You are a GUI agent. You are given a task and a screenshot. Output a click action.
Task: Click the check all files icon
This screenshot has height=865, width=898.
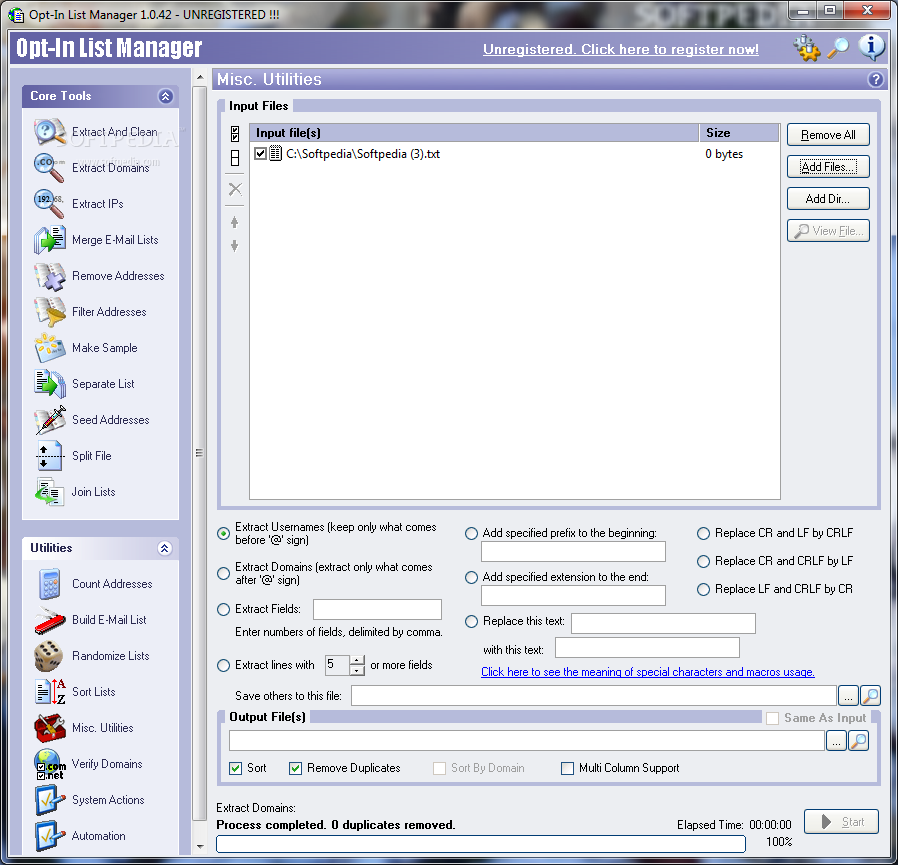click(x=235, y=134)
